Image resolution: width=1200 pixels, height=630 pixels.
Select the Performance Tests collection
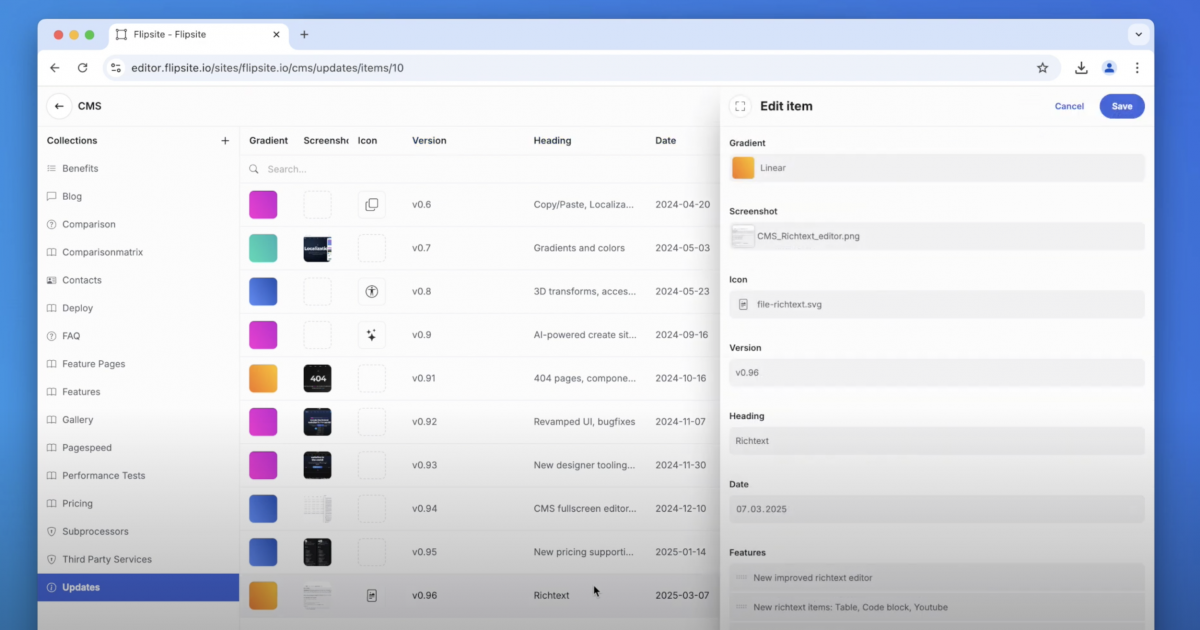[138, 476]
